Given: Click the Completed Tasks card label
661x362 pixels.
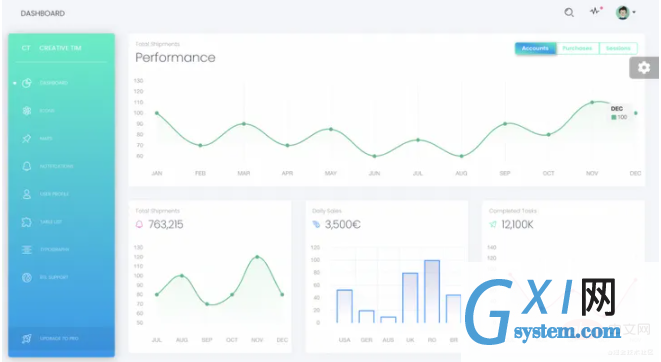Looking at the screenshot, I should [x=513, y=211].
